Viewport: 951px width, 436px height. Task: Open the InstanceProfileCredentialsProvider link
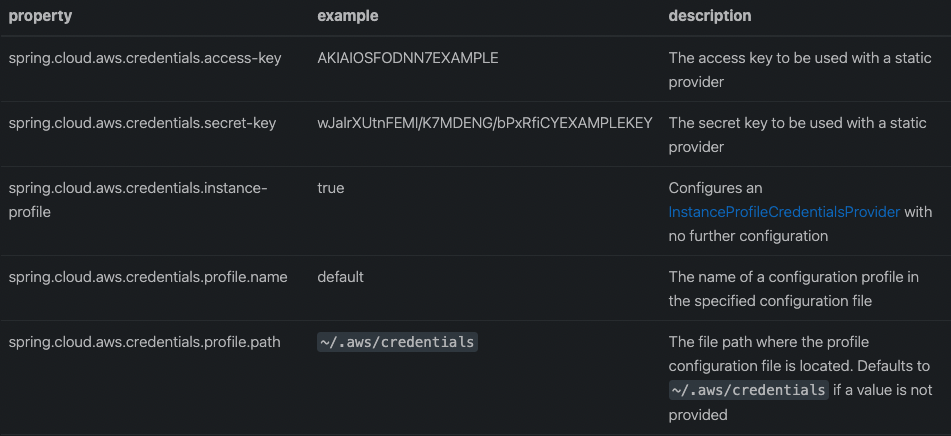[784, 212]
